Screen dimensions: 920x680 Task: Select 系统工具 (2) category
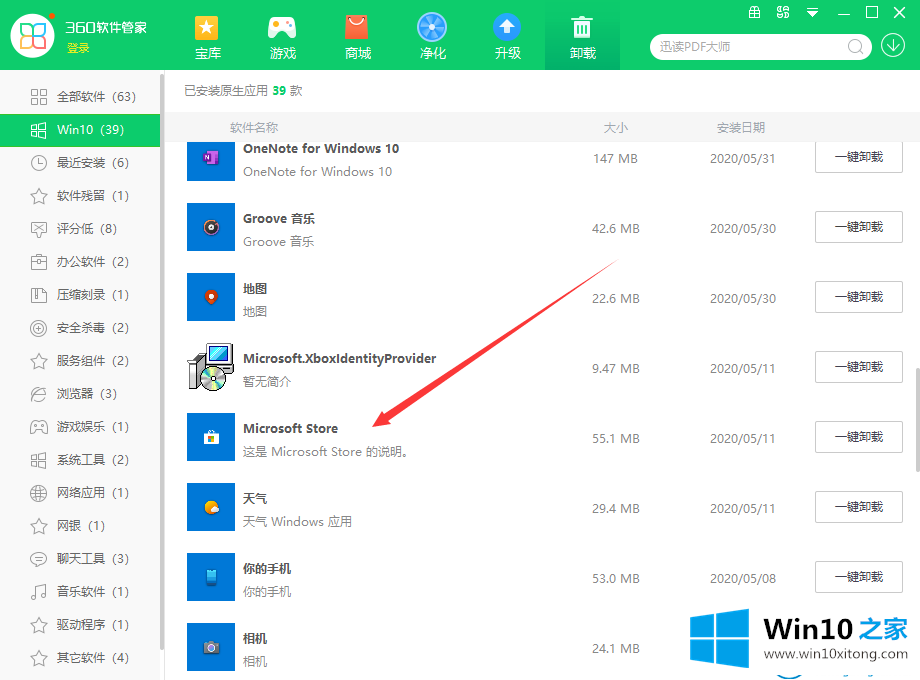[80, 459]
